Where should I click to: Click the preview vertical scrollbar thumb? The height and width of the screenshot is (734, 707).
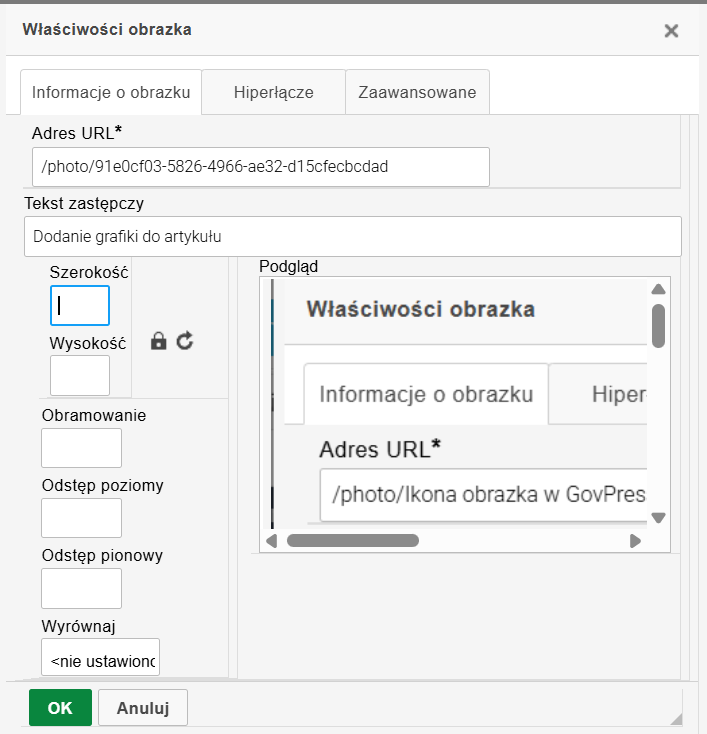[x=658, y=326]
